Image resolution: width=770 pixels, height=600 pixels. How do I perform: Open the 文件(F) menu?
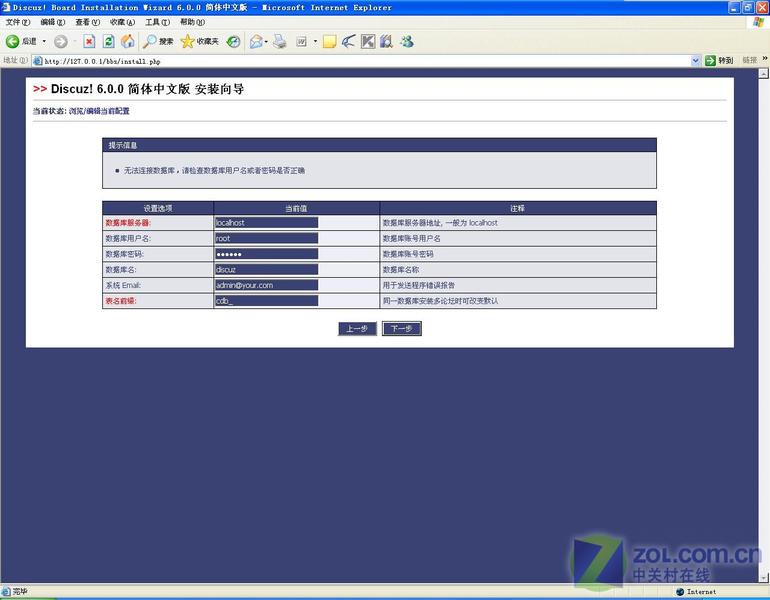[18, 22]
